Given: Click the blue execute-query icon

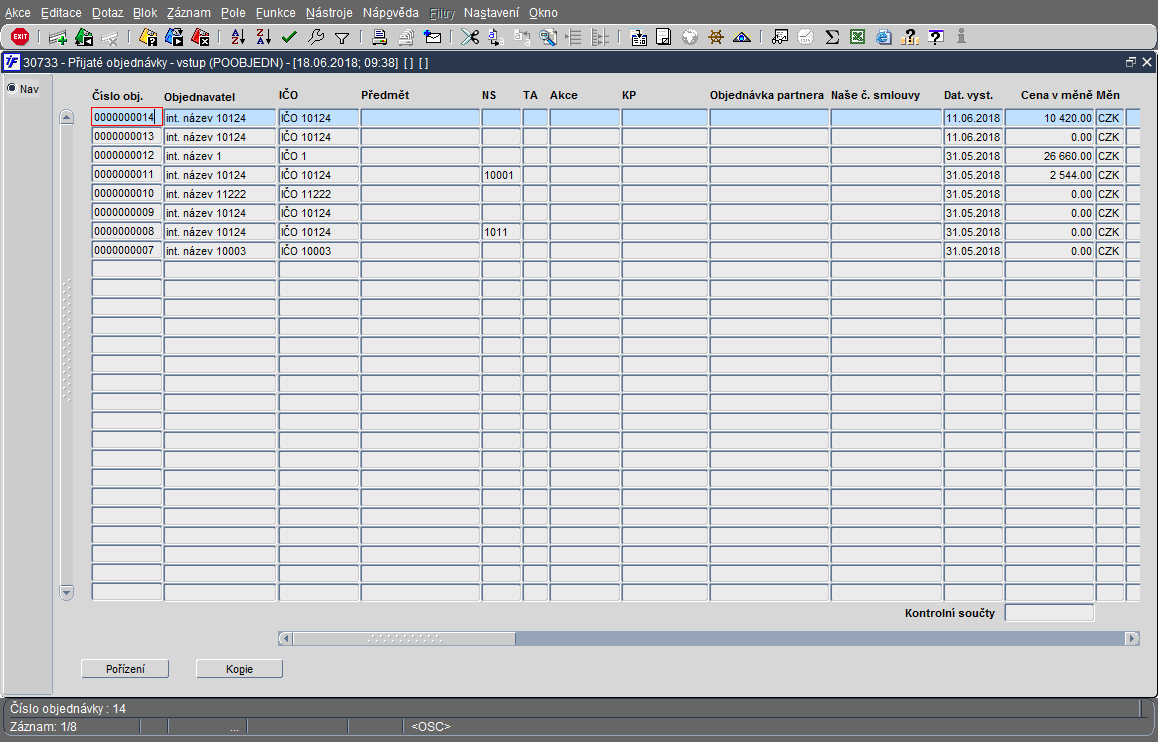Looking at the screenshot, I should (174, 37).
